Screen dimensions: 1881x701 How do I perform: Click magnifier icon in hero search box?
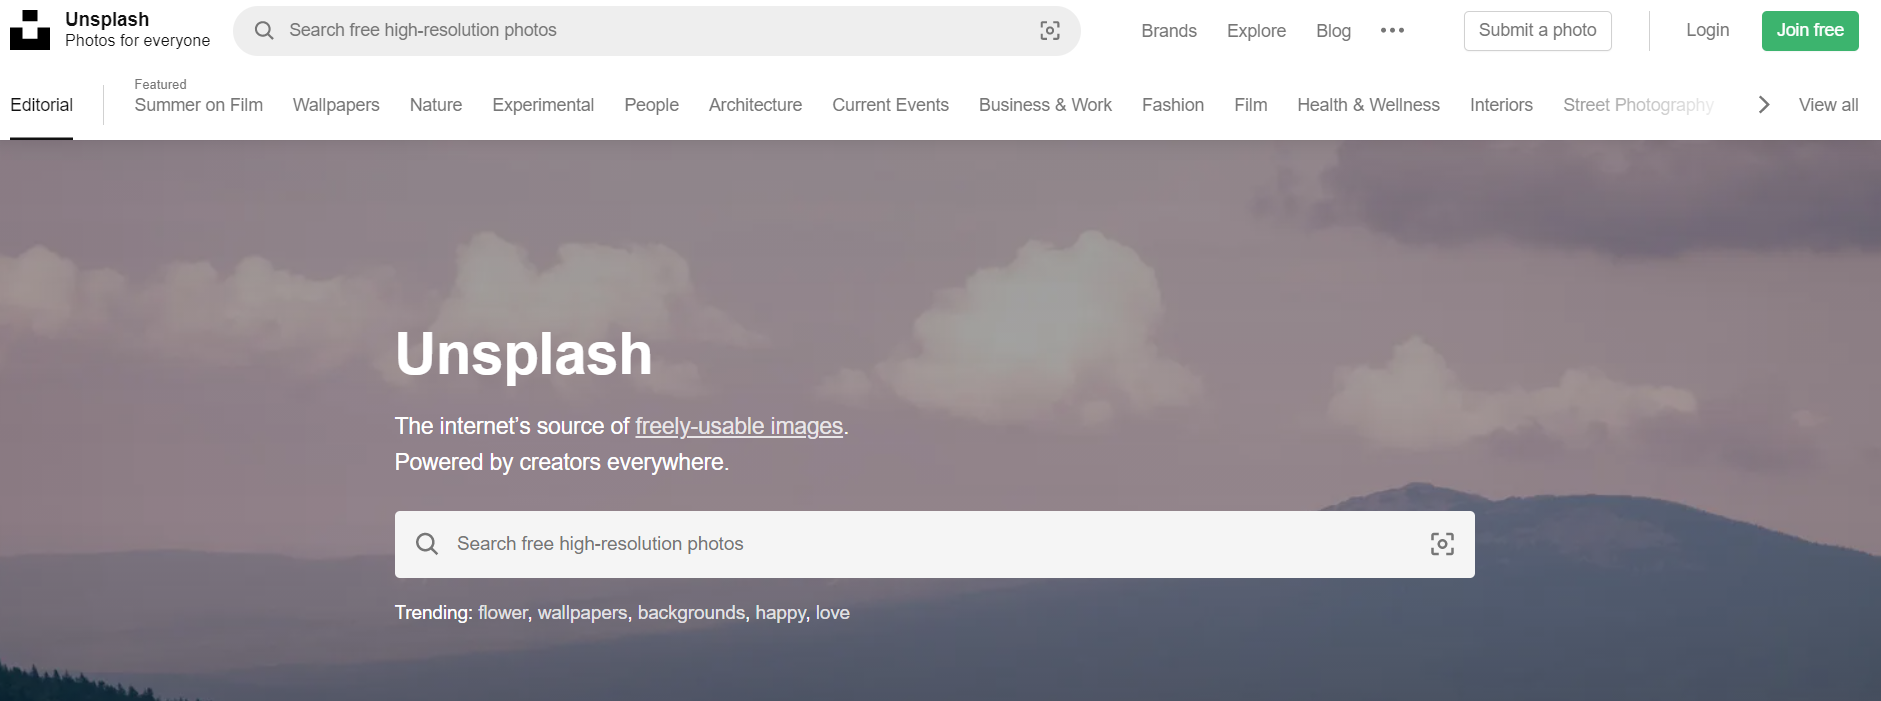pyautogui.click(x=427, y=544)
